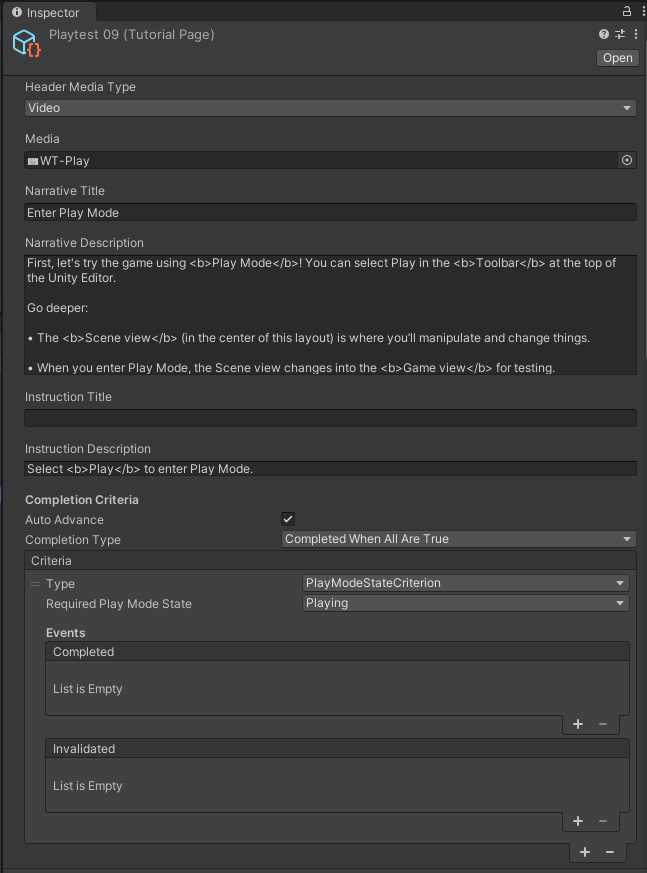Click the Instruction Title input field

tap(330, 417)
